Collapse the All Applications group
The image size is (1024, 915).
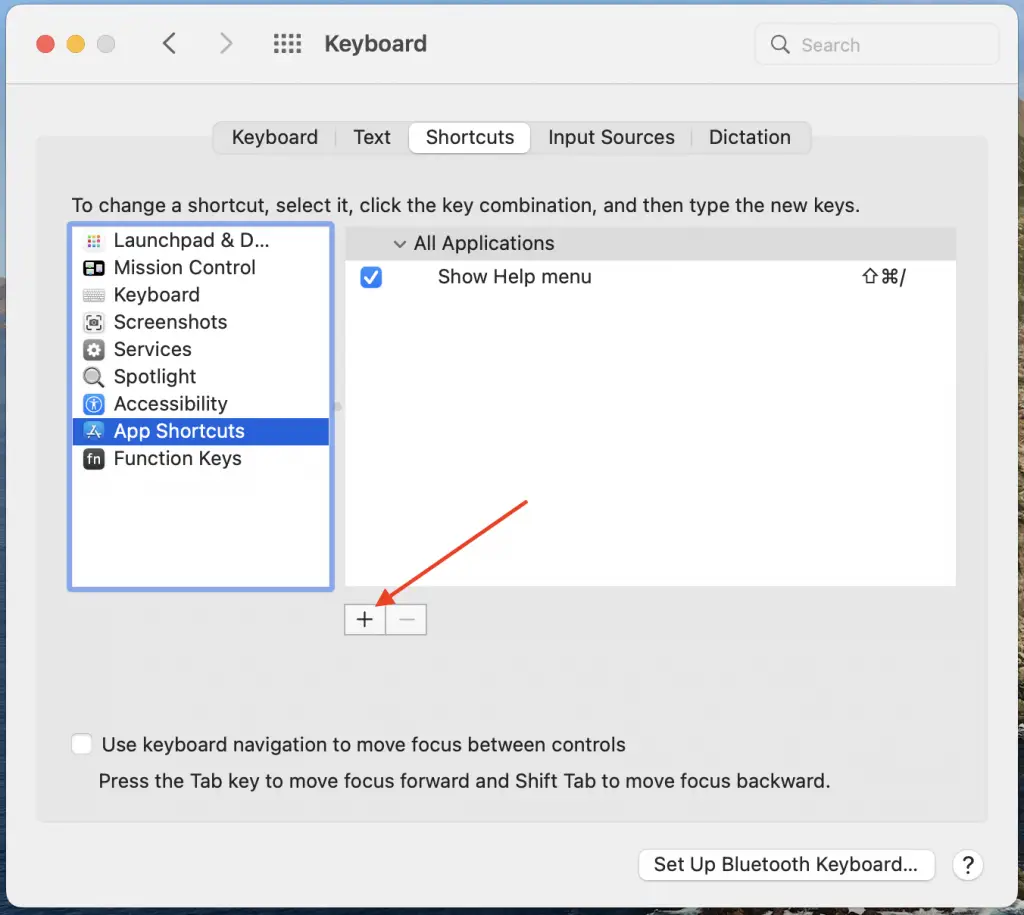(400, 244)
